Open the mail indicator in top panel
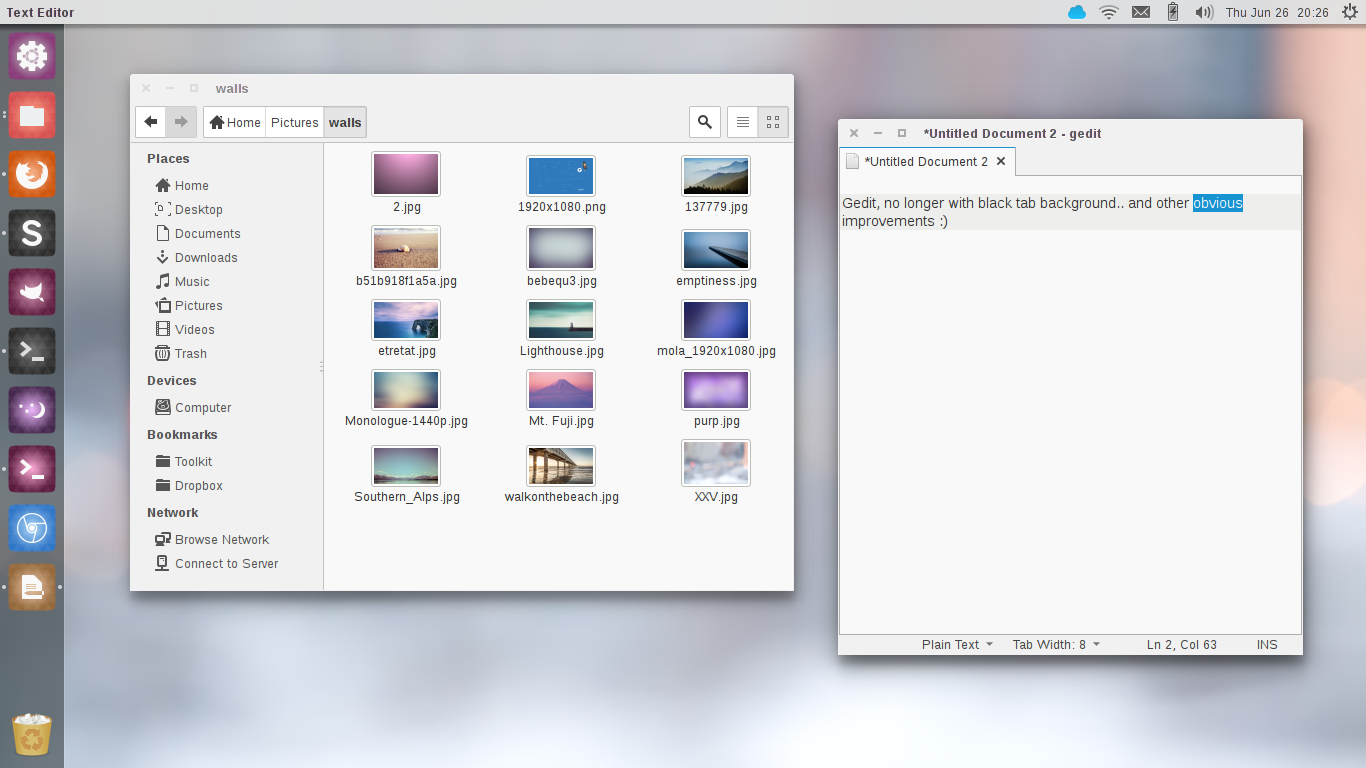Image resolution: width=1366 pixels, height=768 pixels. [1141, 12]
